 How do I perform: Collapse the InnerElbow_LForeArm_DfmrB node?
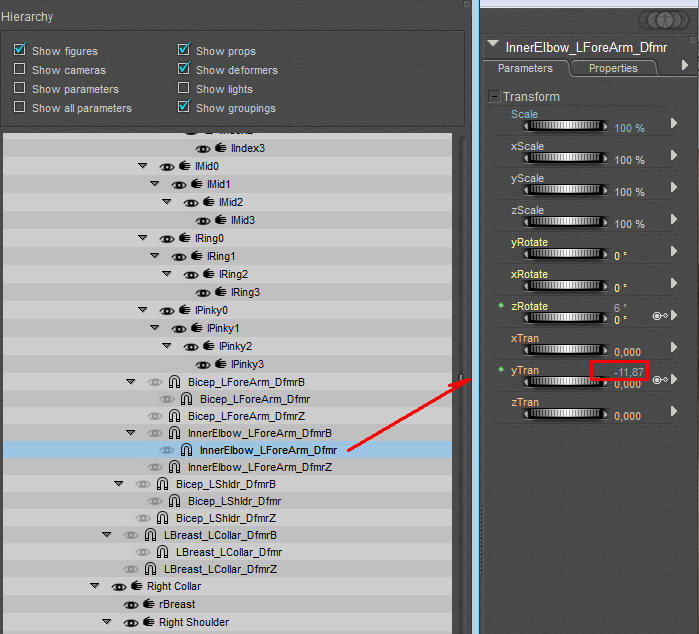[131, 432]
